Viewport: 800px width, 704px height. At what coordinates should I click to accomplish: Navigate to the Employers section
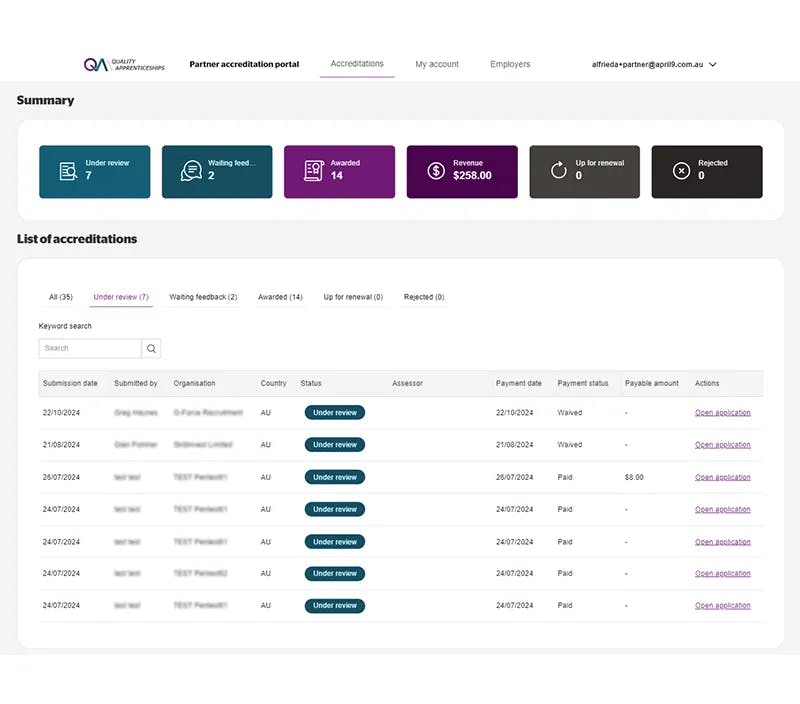(510, 64)
